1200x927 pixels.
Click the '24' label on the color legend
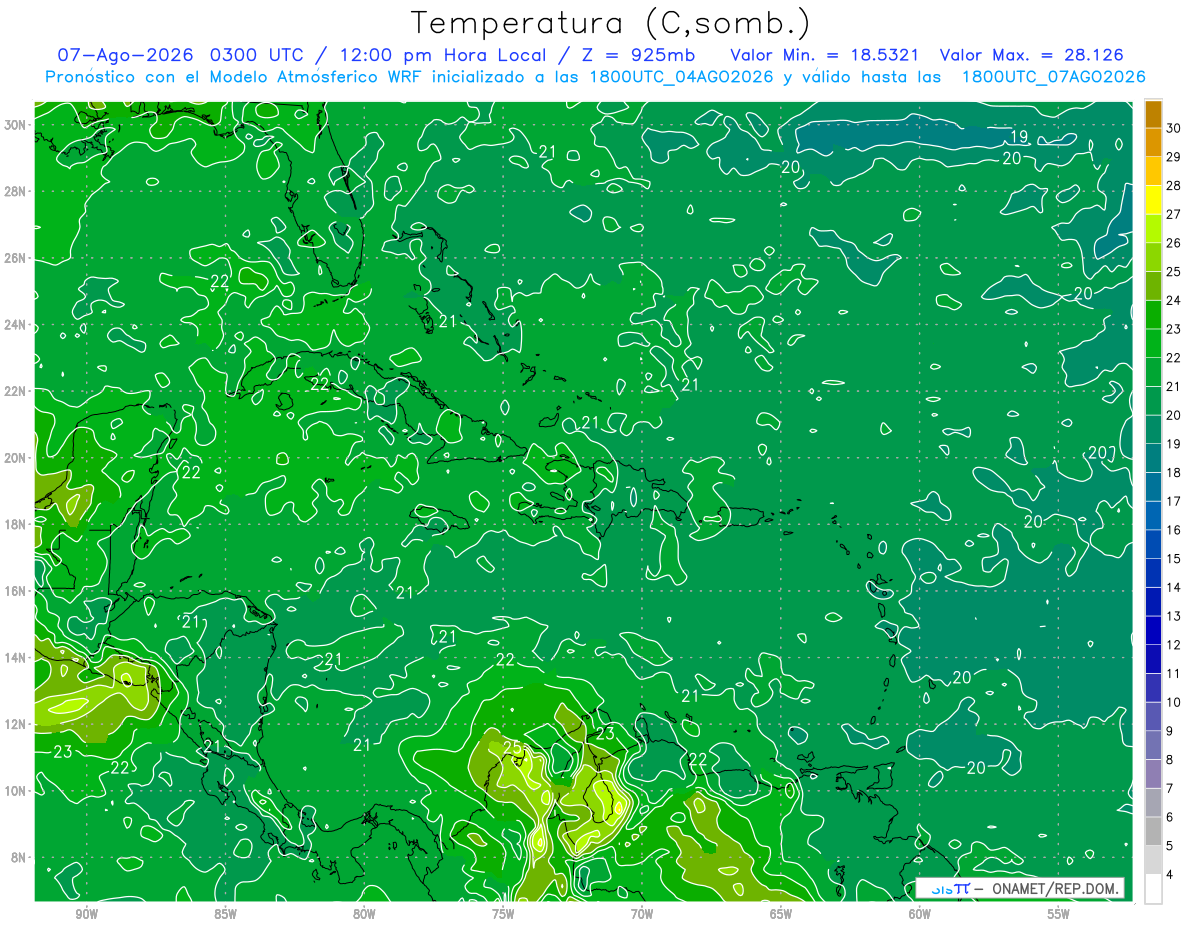[x=1173, y=300]
